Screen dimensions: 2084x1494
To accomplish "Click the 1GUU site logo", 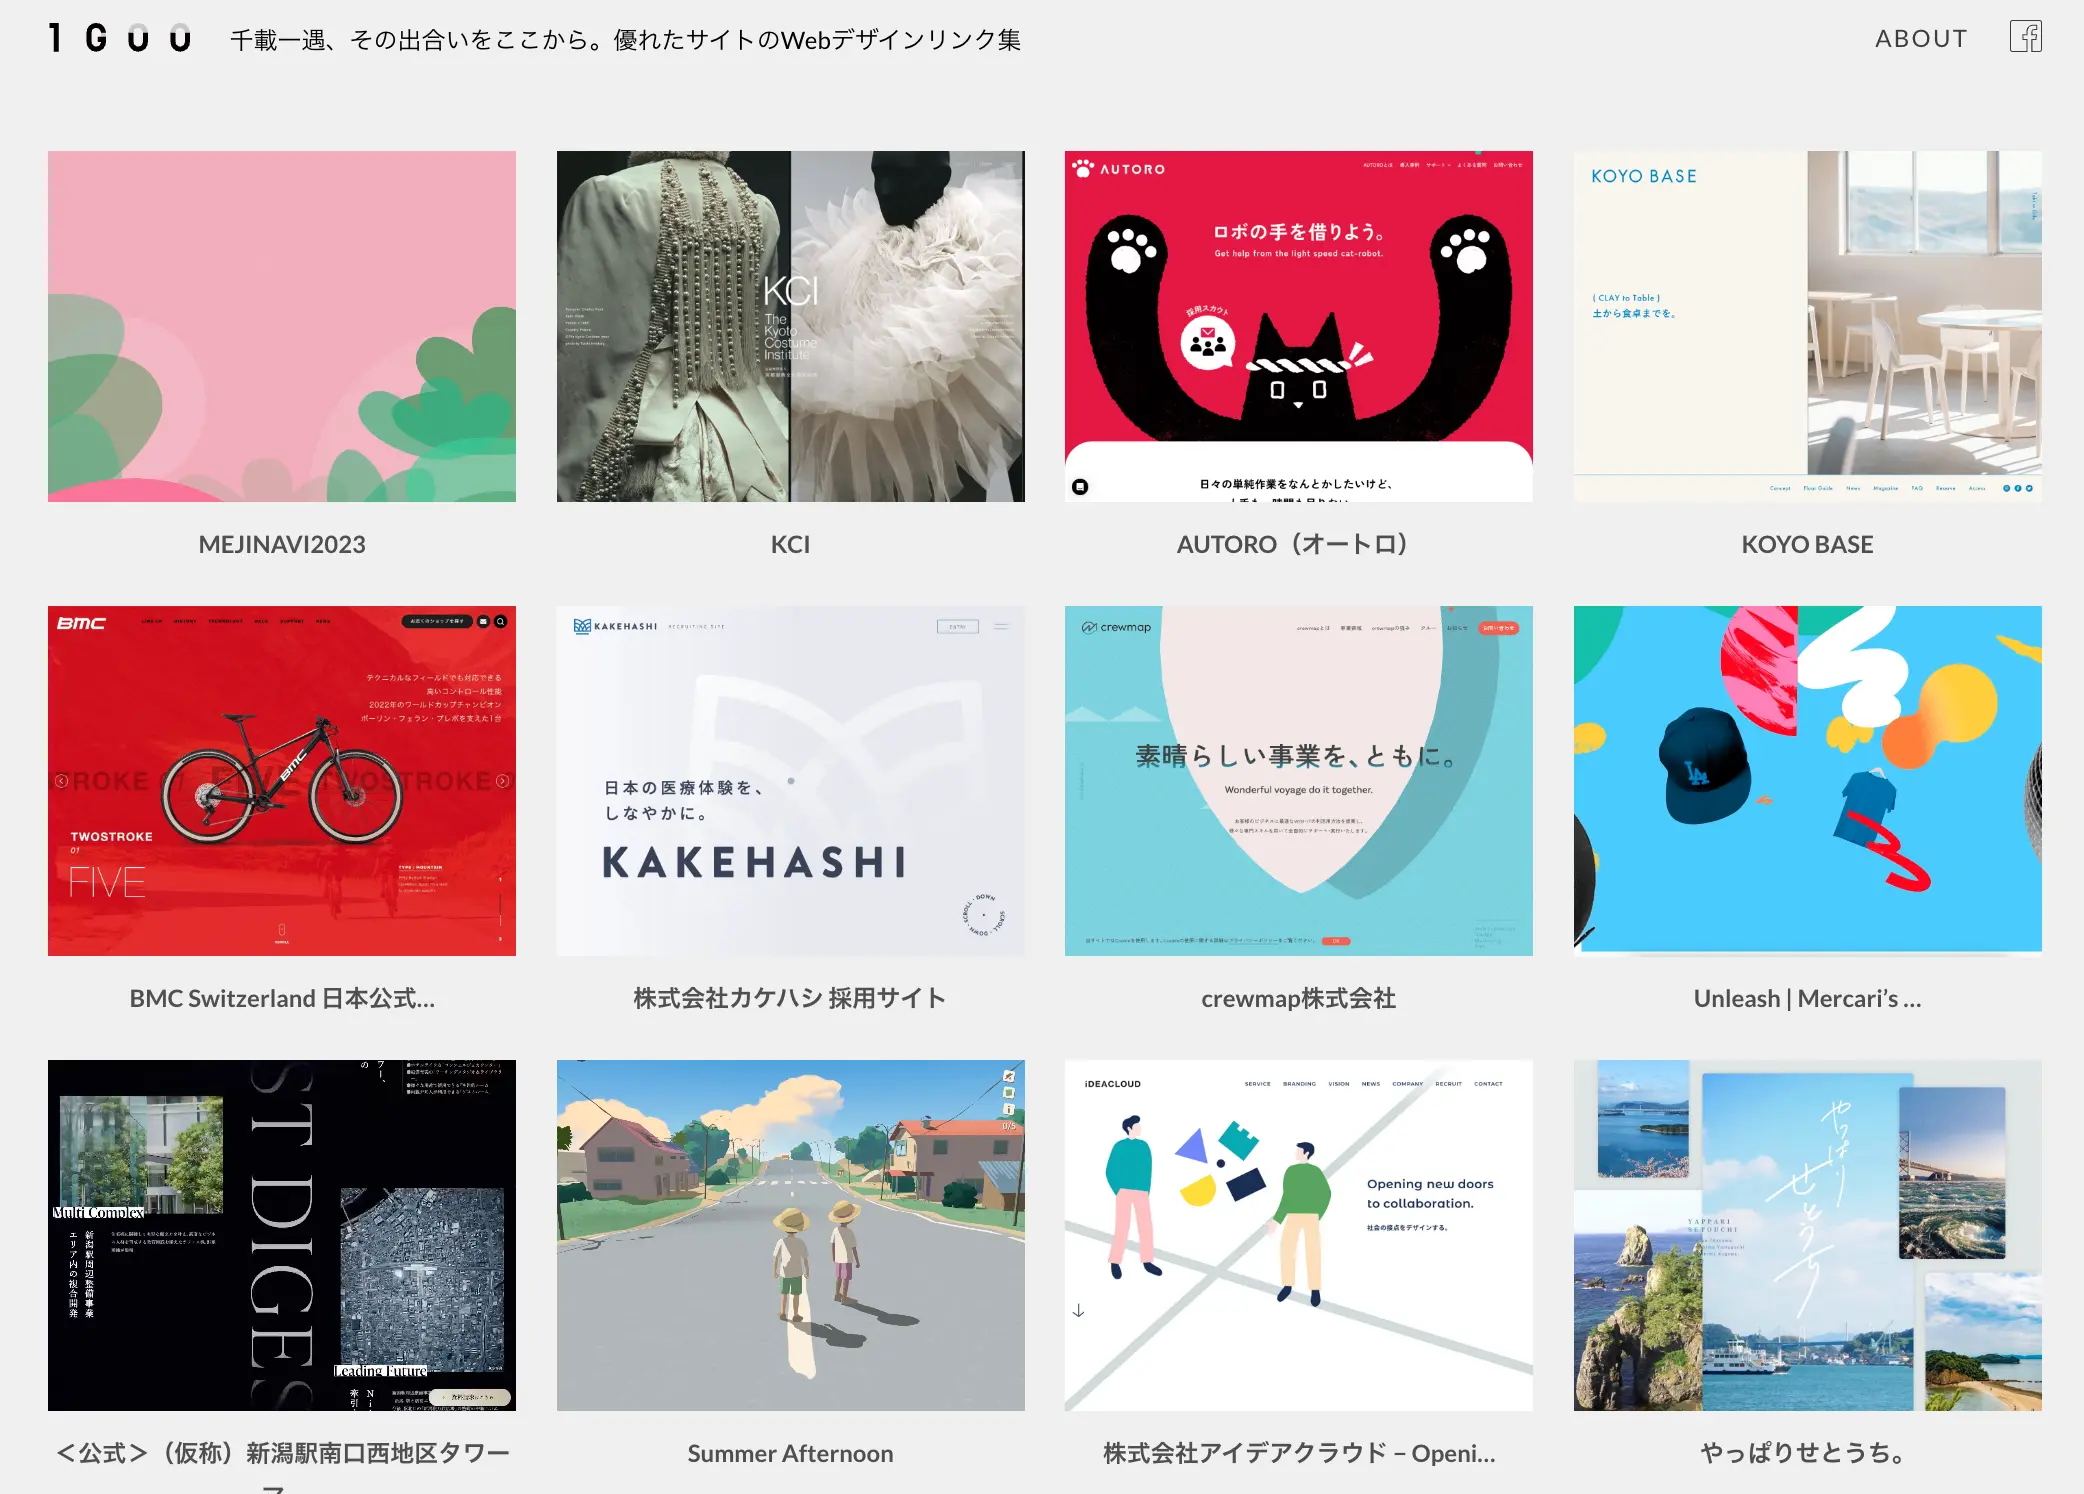I will click(x=120, y=38).
